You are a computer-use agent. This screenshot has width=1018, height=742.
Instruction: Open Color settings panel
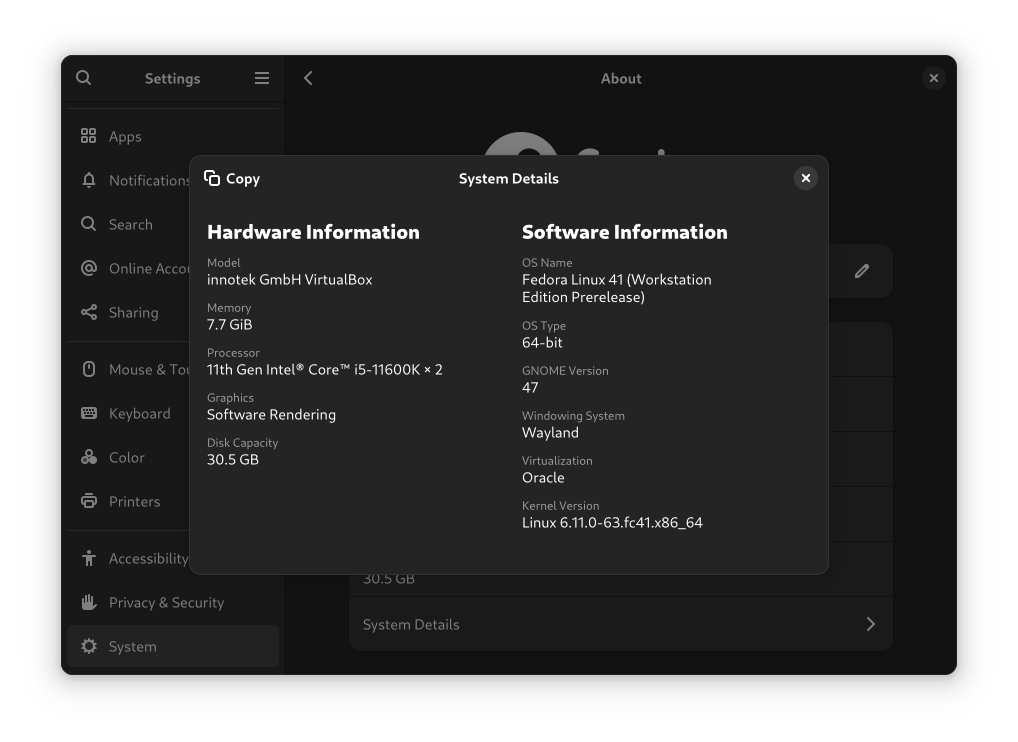pos(126,457)
